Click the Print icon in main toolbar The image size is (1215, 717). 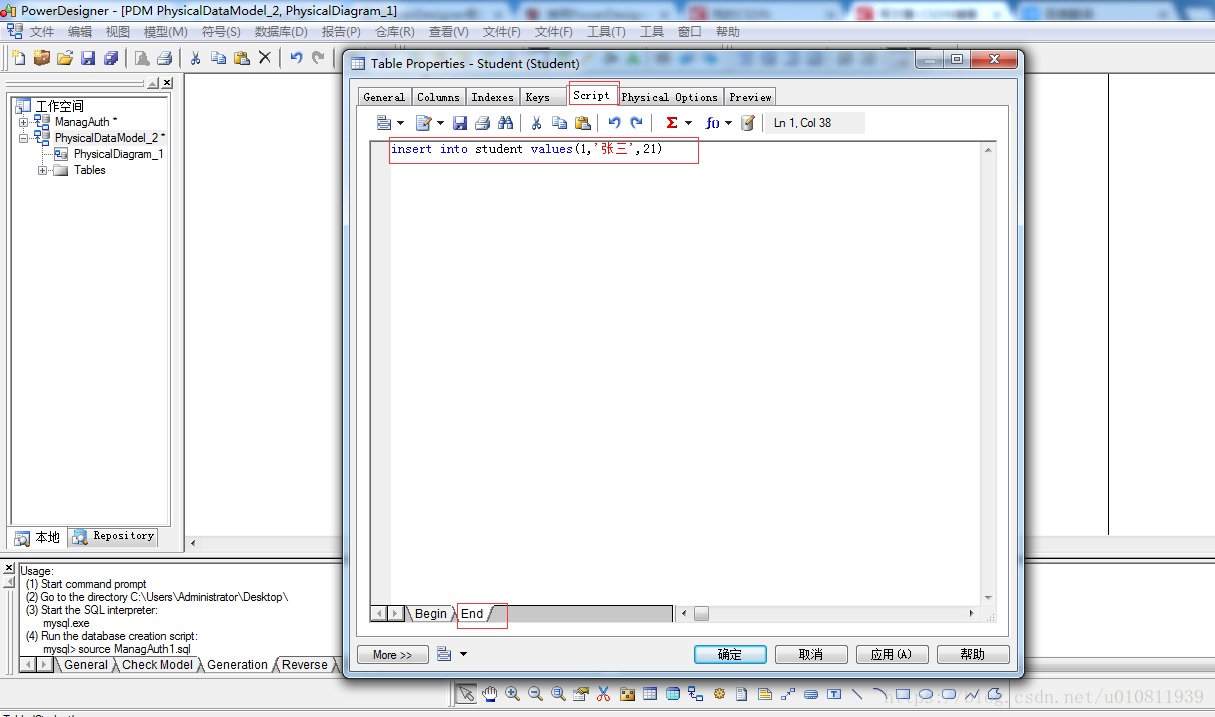click(x=165, y=58)
